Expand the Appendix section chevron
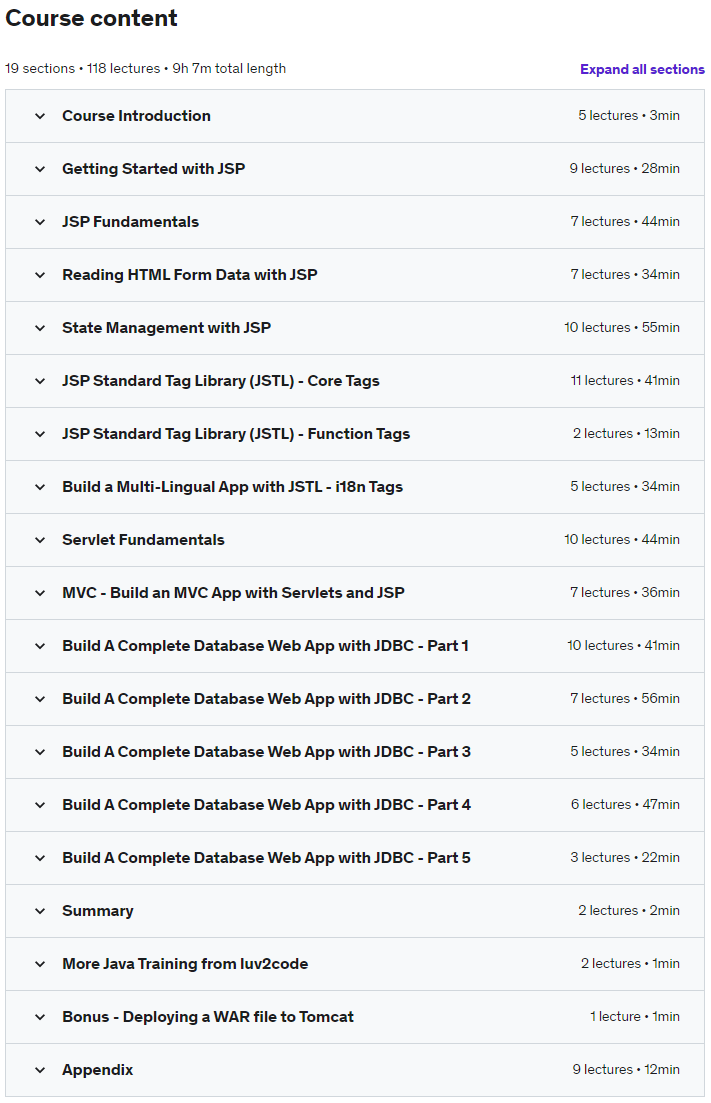 40,1070
